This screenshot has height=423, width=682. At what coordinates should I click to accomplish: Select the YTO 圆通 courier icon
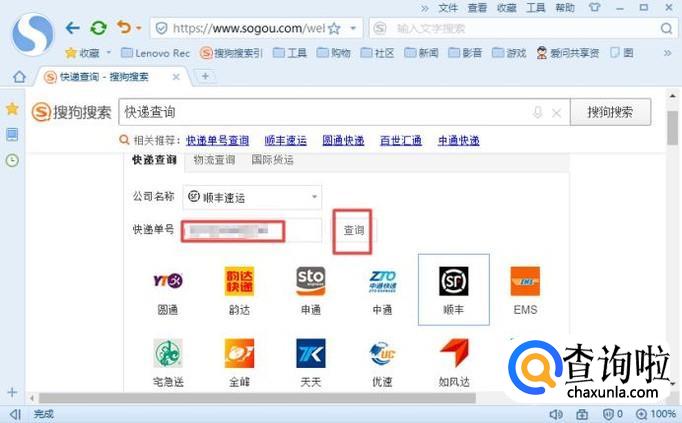[x=167, y=282]
